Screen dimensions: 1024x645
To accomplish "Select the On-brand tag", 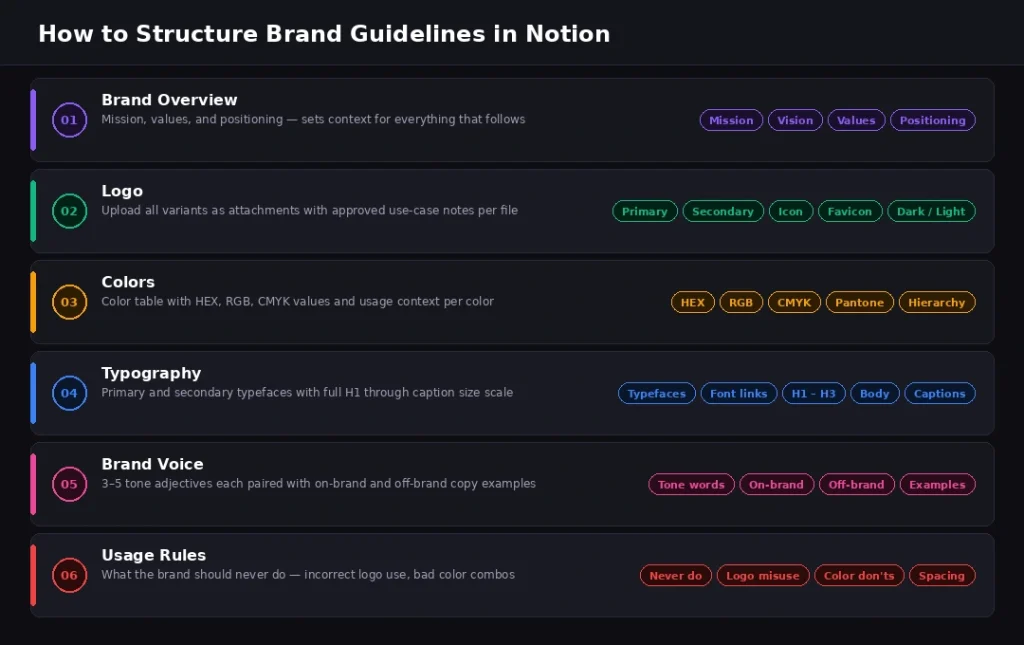I will [x=776, y=484].
